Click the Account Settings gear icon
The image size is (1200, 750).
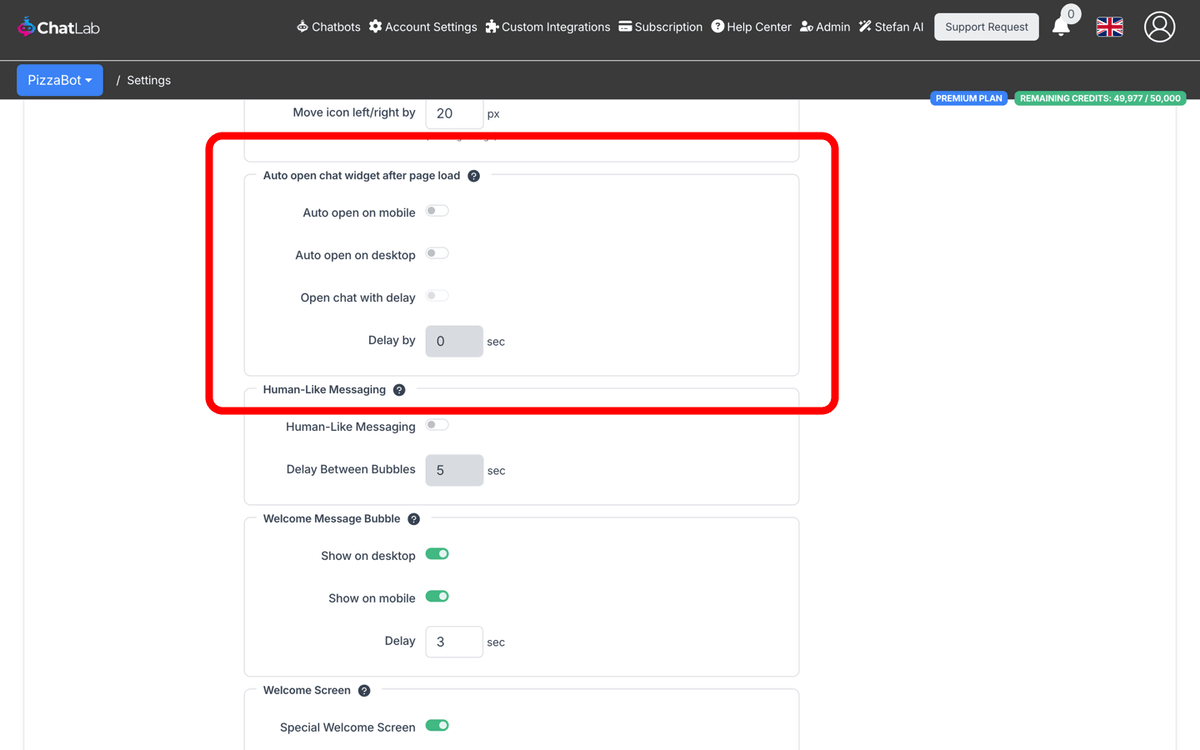click(375, 27)
